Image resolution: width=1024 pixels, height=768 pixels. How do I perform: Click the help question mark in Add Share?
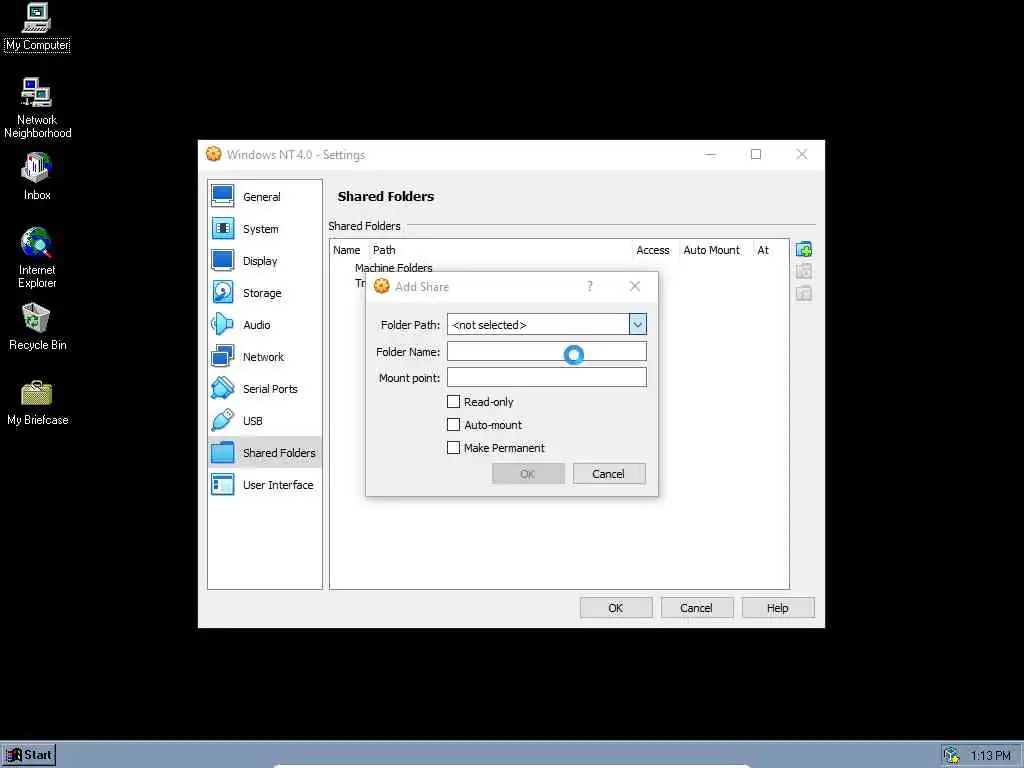click(x=590, y=286)
